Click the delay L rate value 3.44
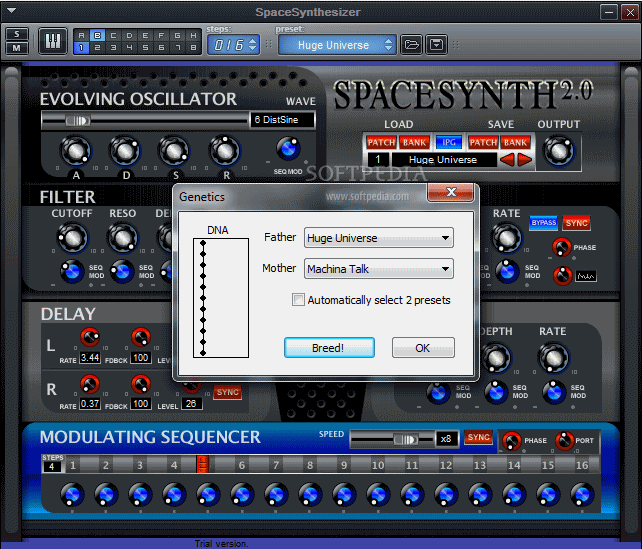The height and width of the screenshot is (549, 642). 90,358
